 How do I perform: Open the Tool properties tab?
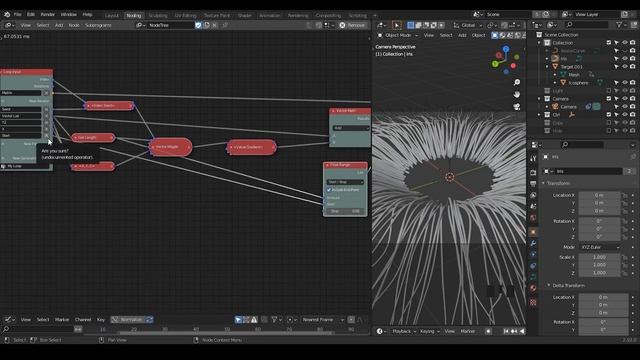pos(533,158)
